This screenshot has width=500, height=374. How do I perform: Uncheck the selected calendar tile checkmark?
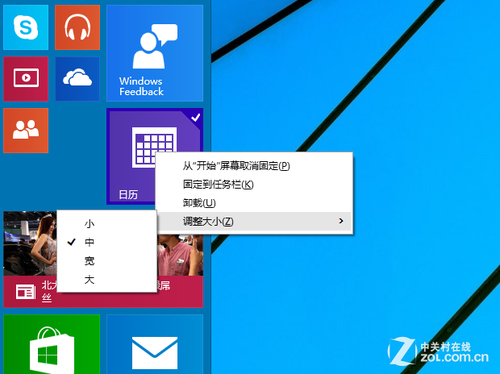196,117
